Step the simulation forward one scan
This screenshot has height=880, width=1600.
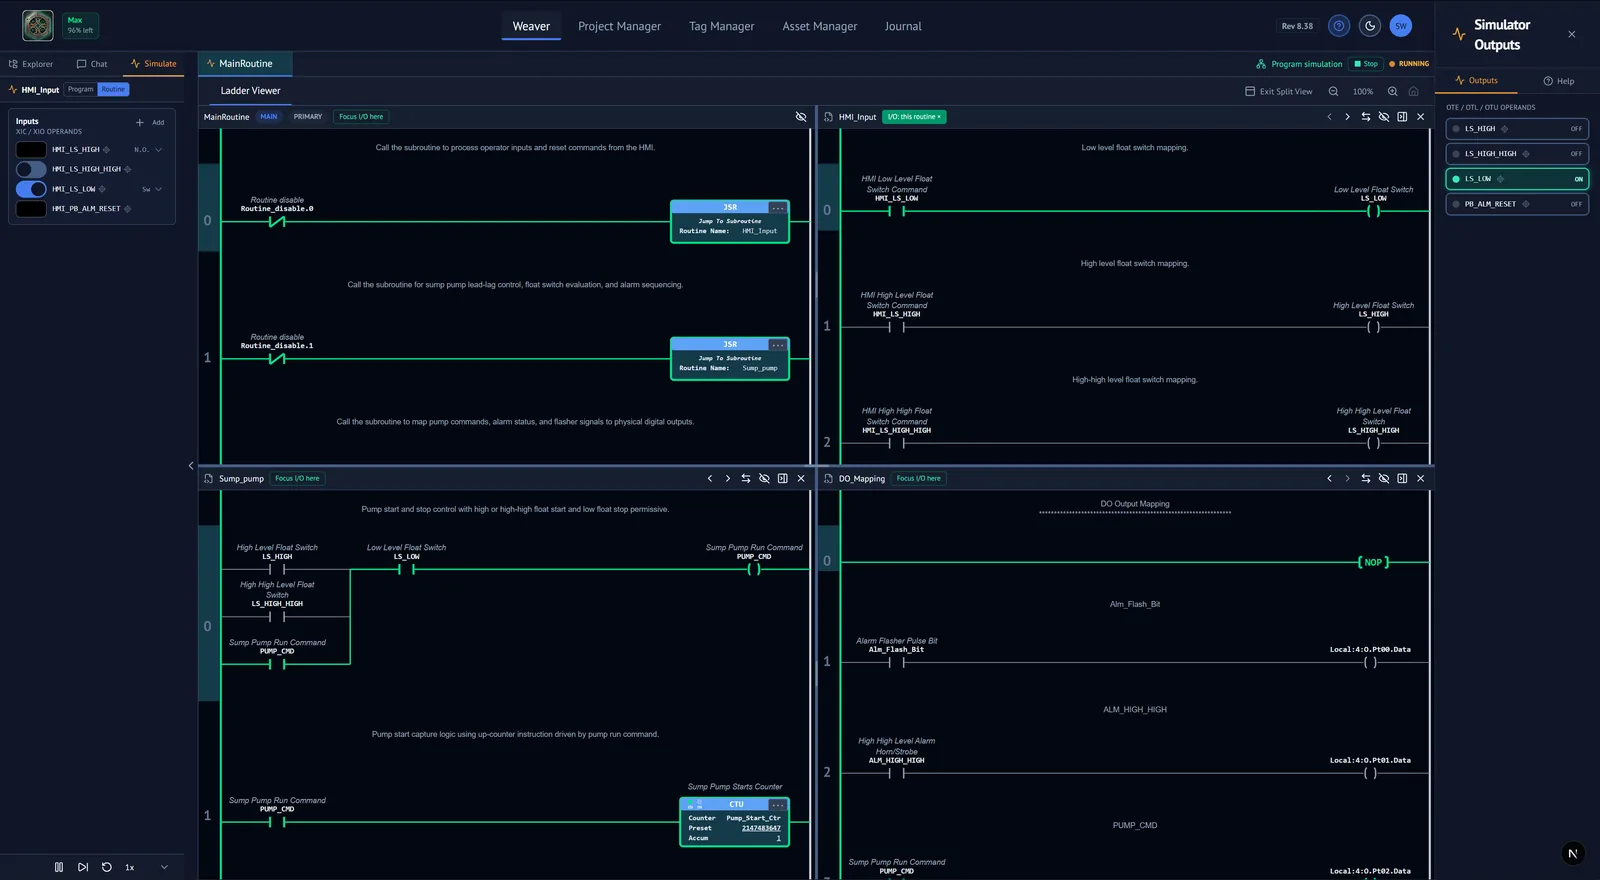tap(83, 867)
